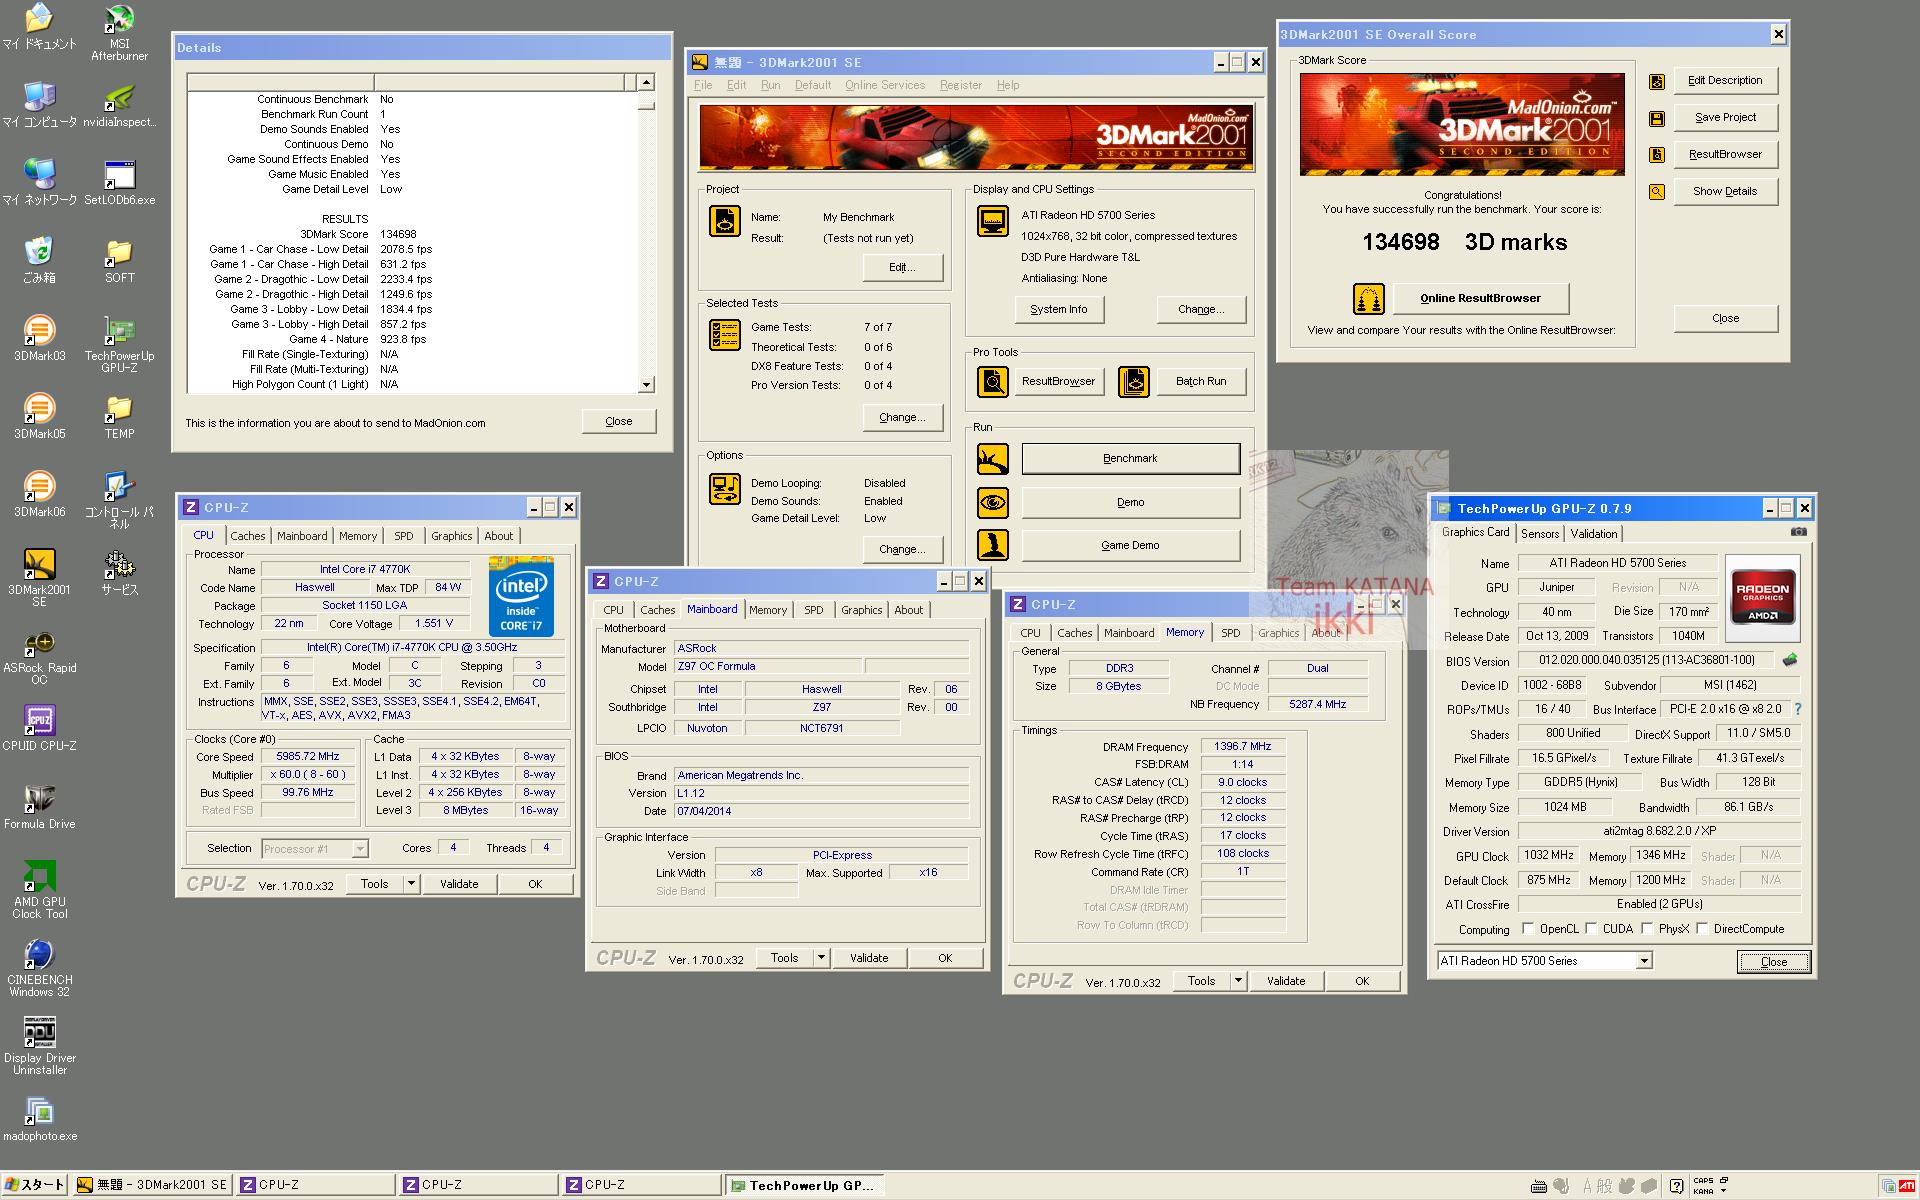The height and width of the screenshot is (1200, 1920).
Task: Click the Project Edit button
Action: (902, 268)
